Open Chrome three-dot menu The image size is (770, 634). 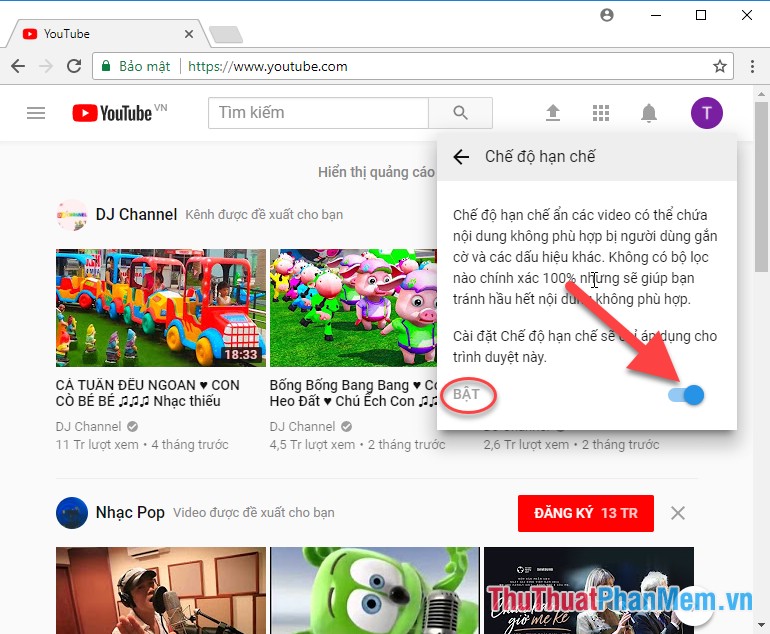(x=752, y=66)
